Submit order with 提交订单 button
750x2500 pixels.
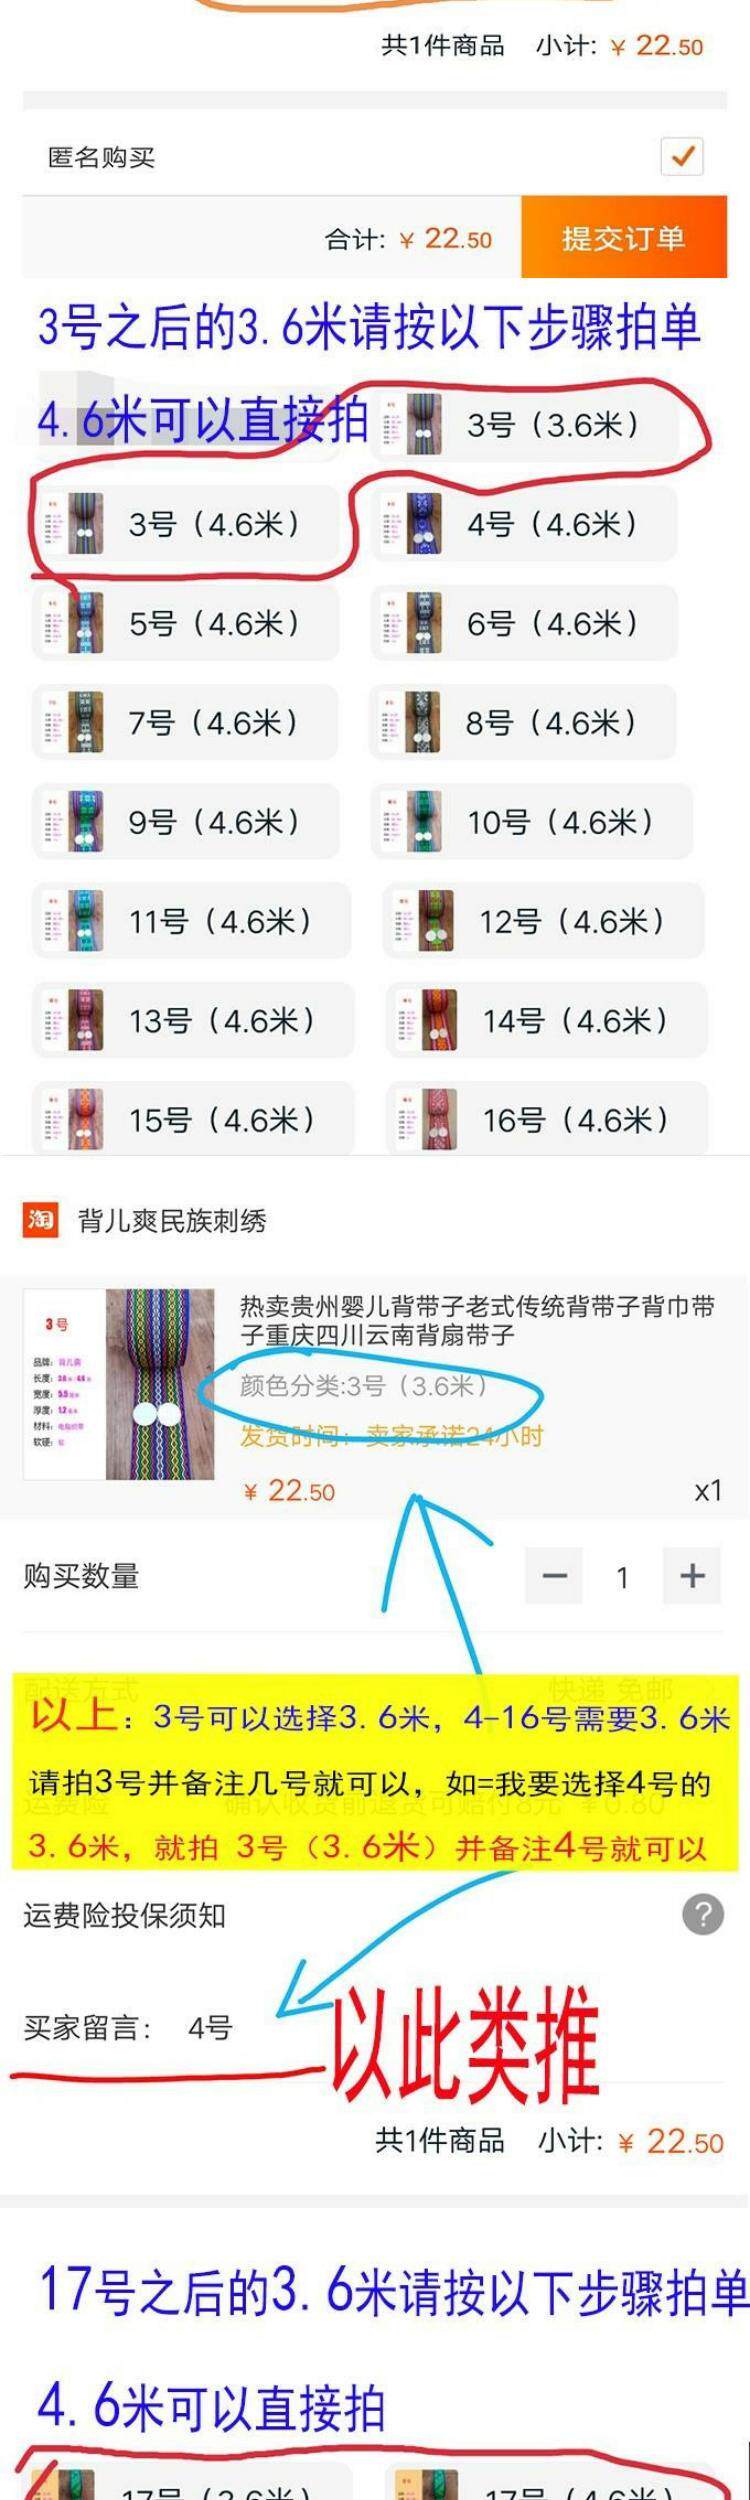pyautogui.click(x=624, y=237)
